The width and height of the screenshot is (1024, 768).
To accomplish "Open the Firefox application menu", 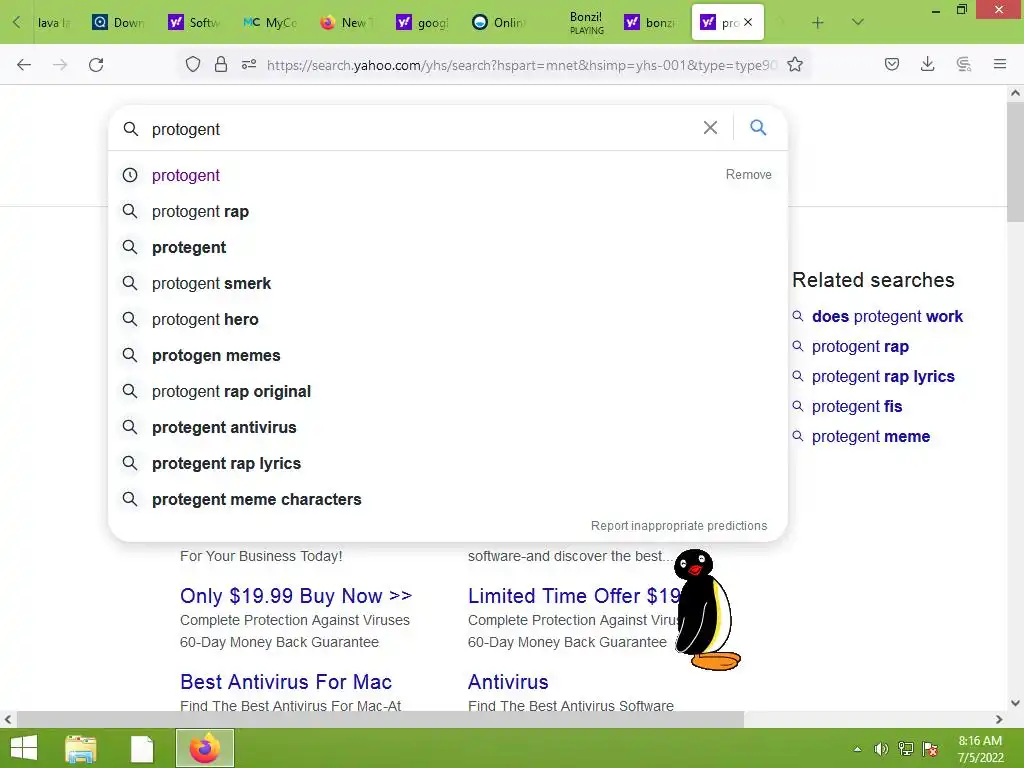I will [x=1000, y=64].
